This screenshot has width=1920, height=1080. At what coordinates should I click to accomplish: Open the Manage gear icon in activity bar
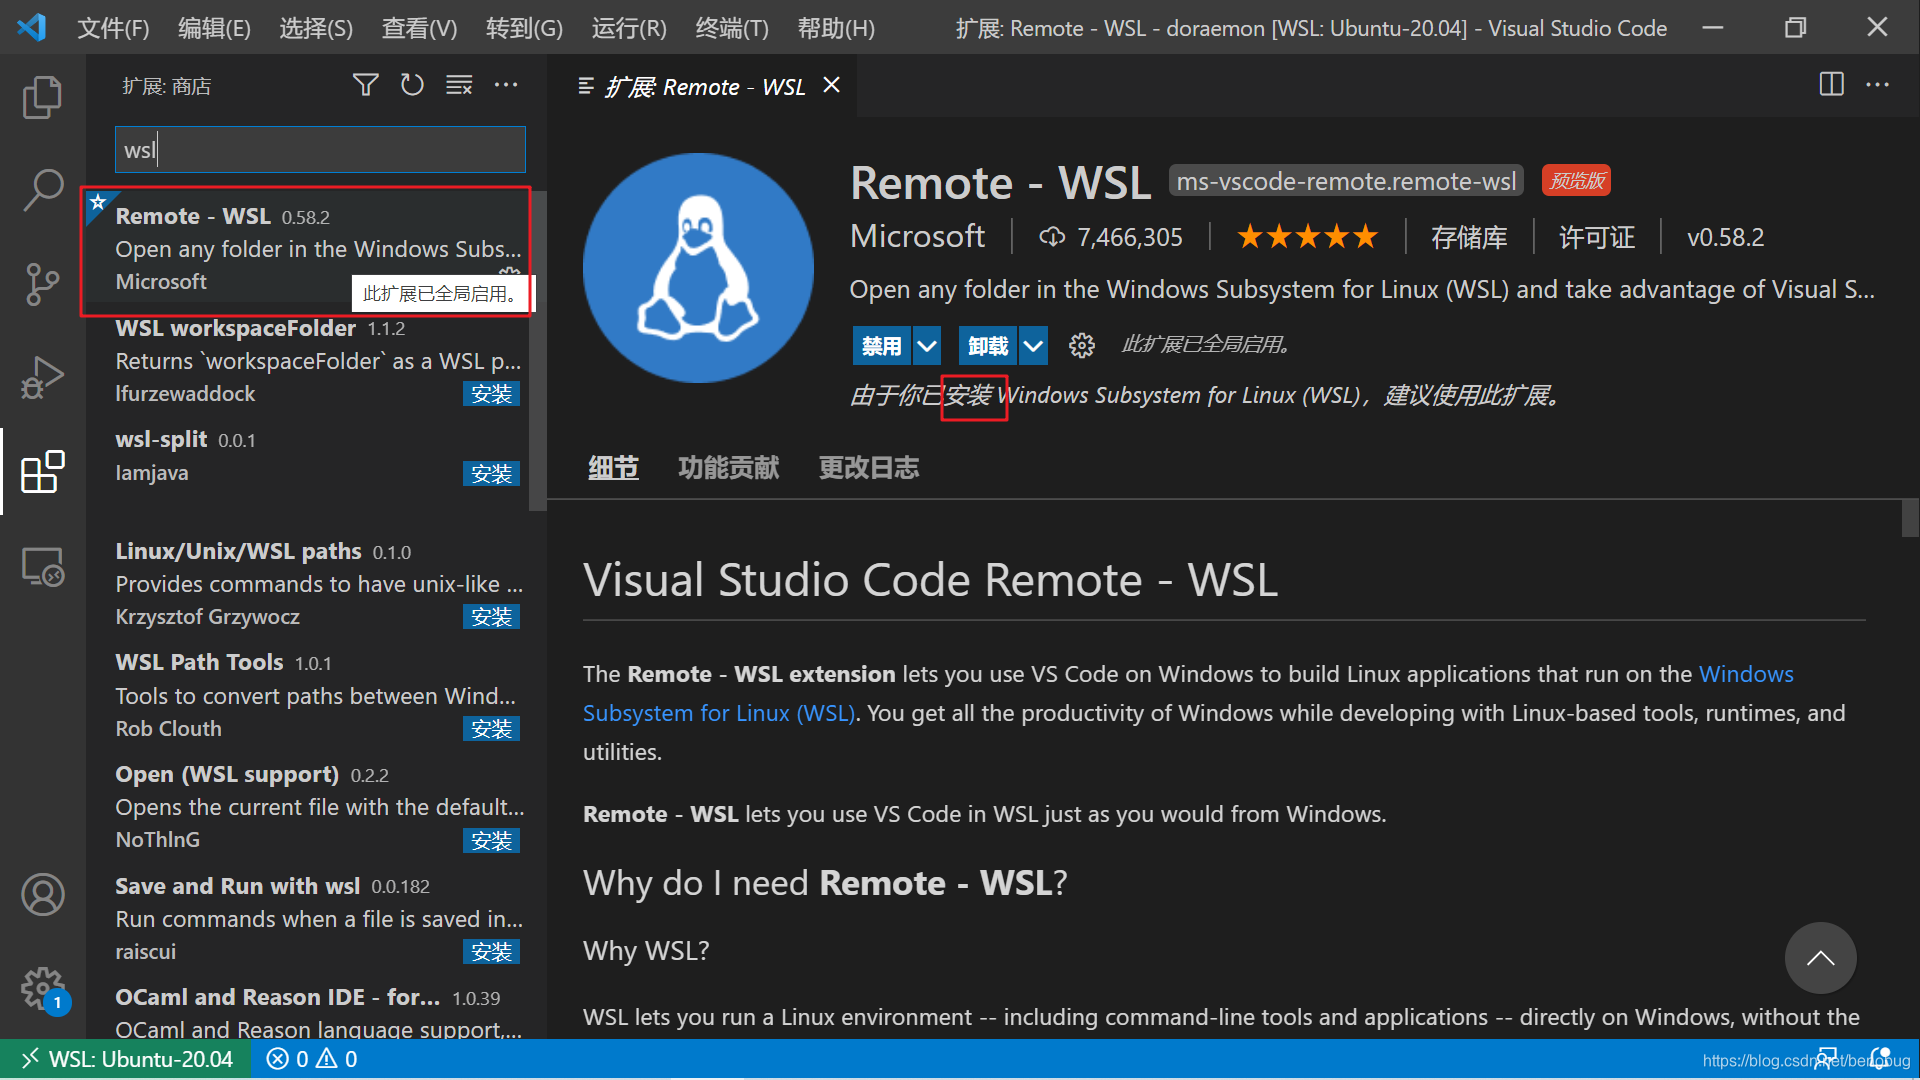pos(42,989)
